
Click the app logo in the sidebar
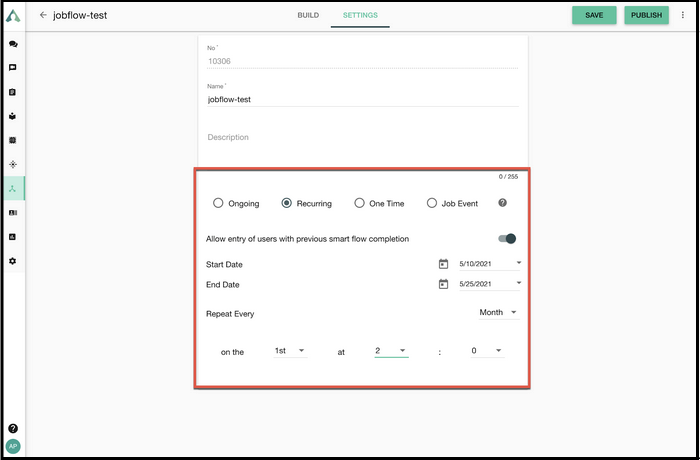13,16
